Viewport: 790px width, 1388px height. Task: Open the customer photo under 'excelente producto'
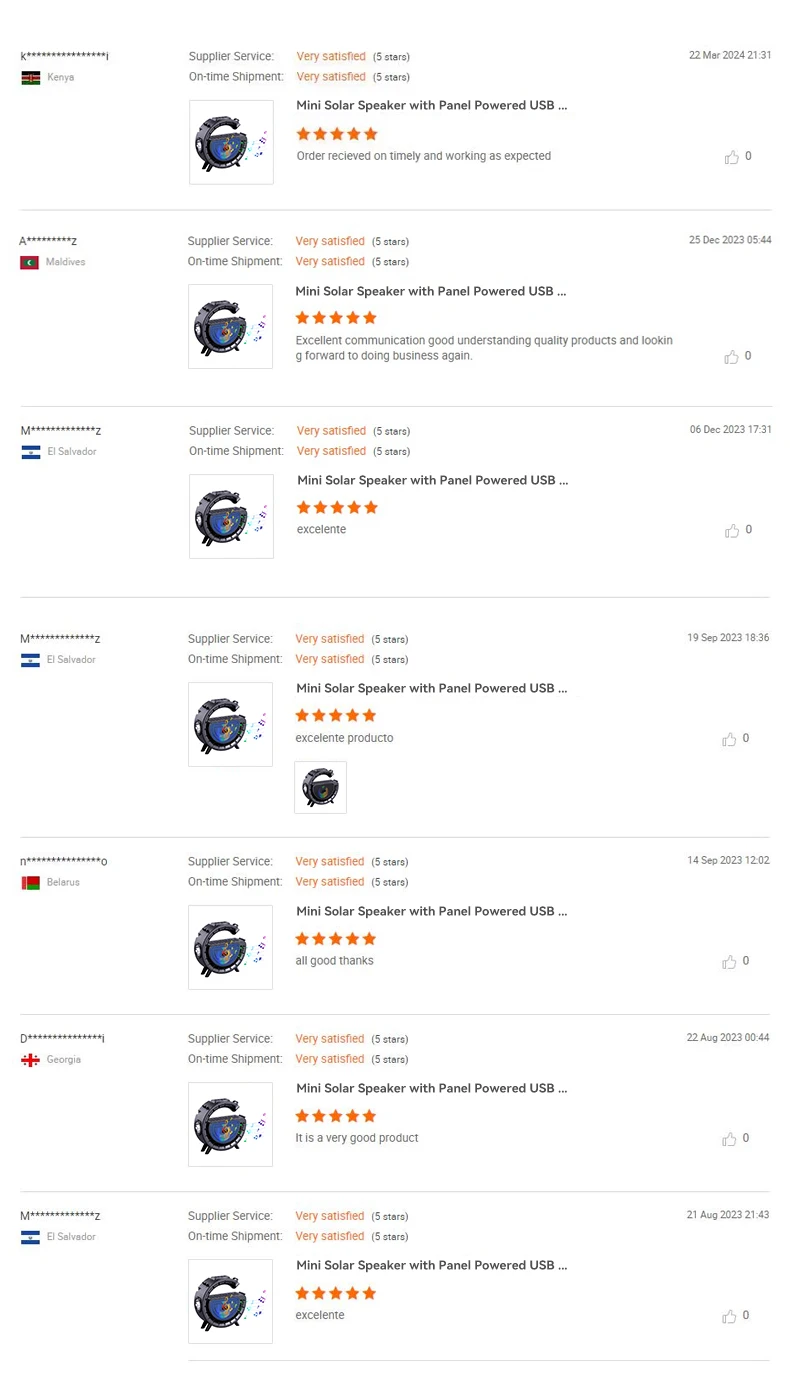tap(320, 787)
